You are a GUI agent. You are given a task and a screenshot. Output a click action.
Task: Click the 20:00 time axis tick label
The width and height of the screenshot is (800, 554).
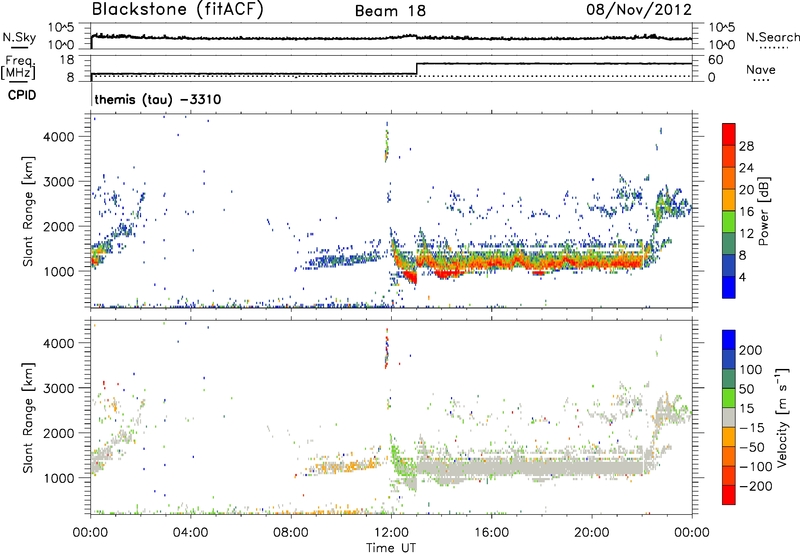591,533
